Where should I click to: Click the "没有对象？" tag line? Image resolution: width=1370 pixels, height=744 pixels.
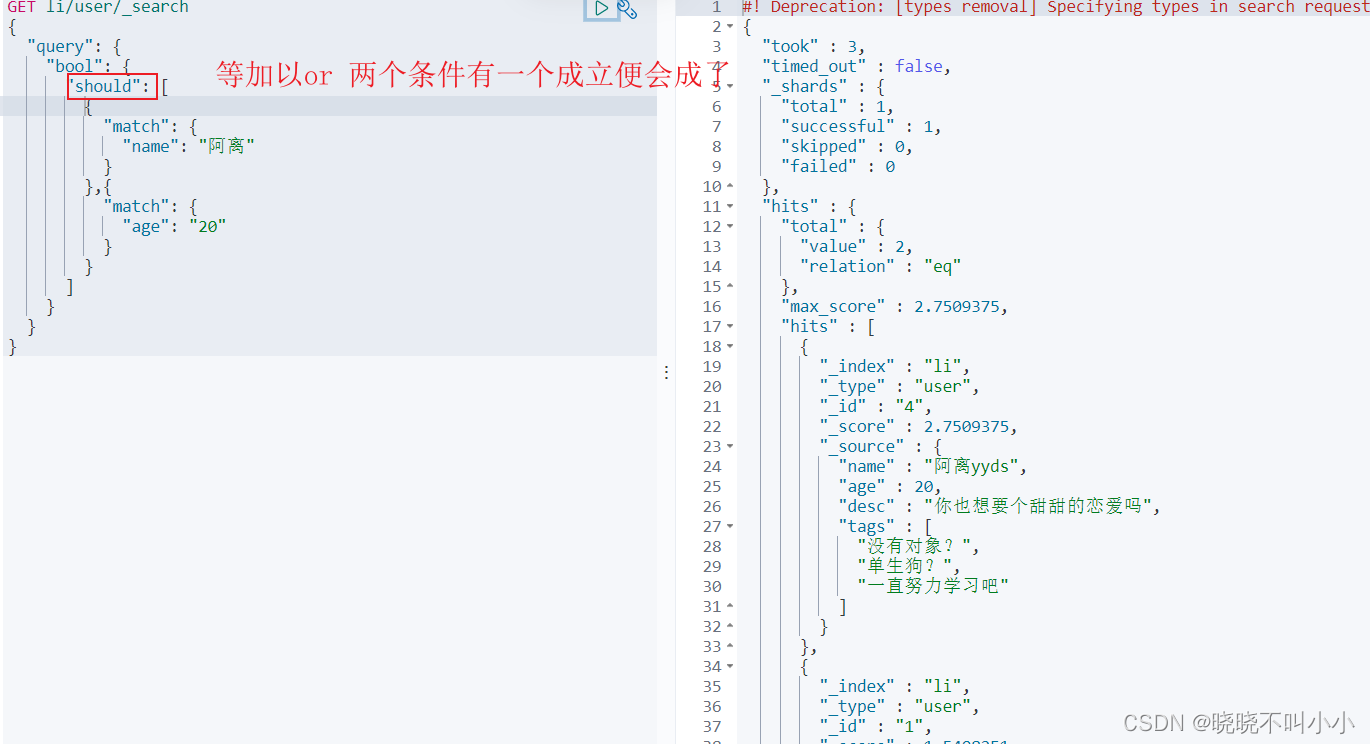918,546
